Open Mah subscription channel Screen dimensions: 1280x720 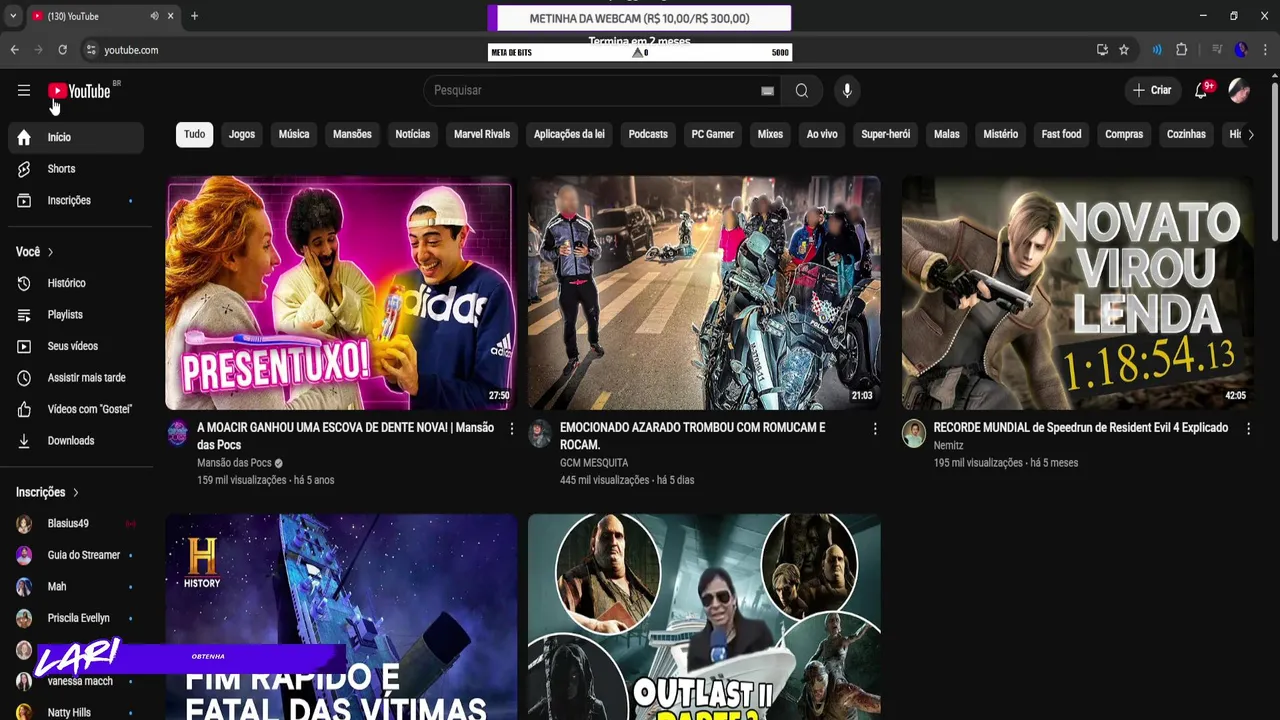click(x=76, y=587)
